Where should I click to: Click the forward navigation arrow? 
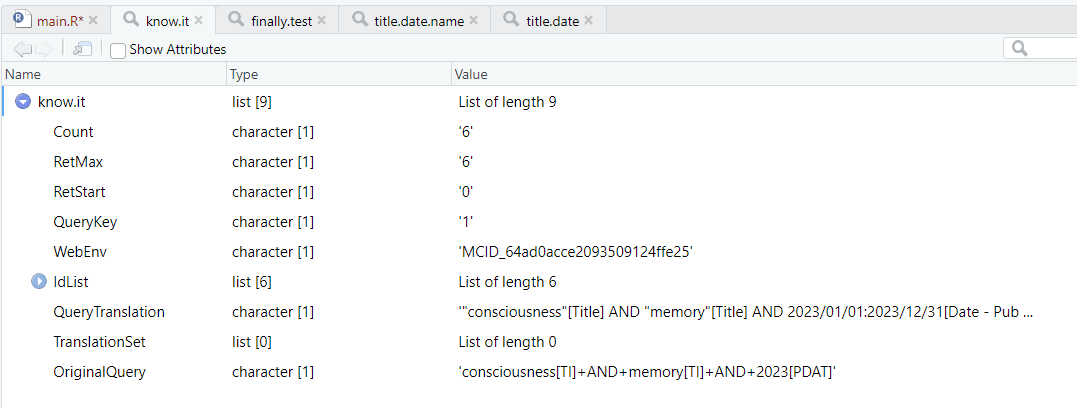coord(45,49)
